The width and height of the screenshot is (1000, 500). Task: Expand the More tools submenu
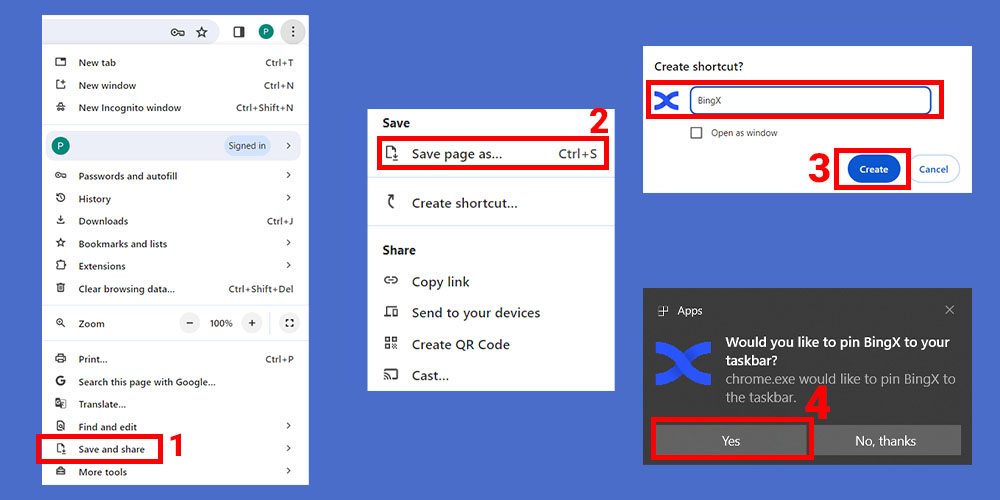point(103,472)
